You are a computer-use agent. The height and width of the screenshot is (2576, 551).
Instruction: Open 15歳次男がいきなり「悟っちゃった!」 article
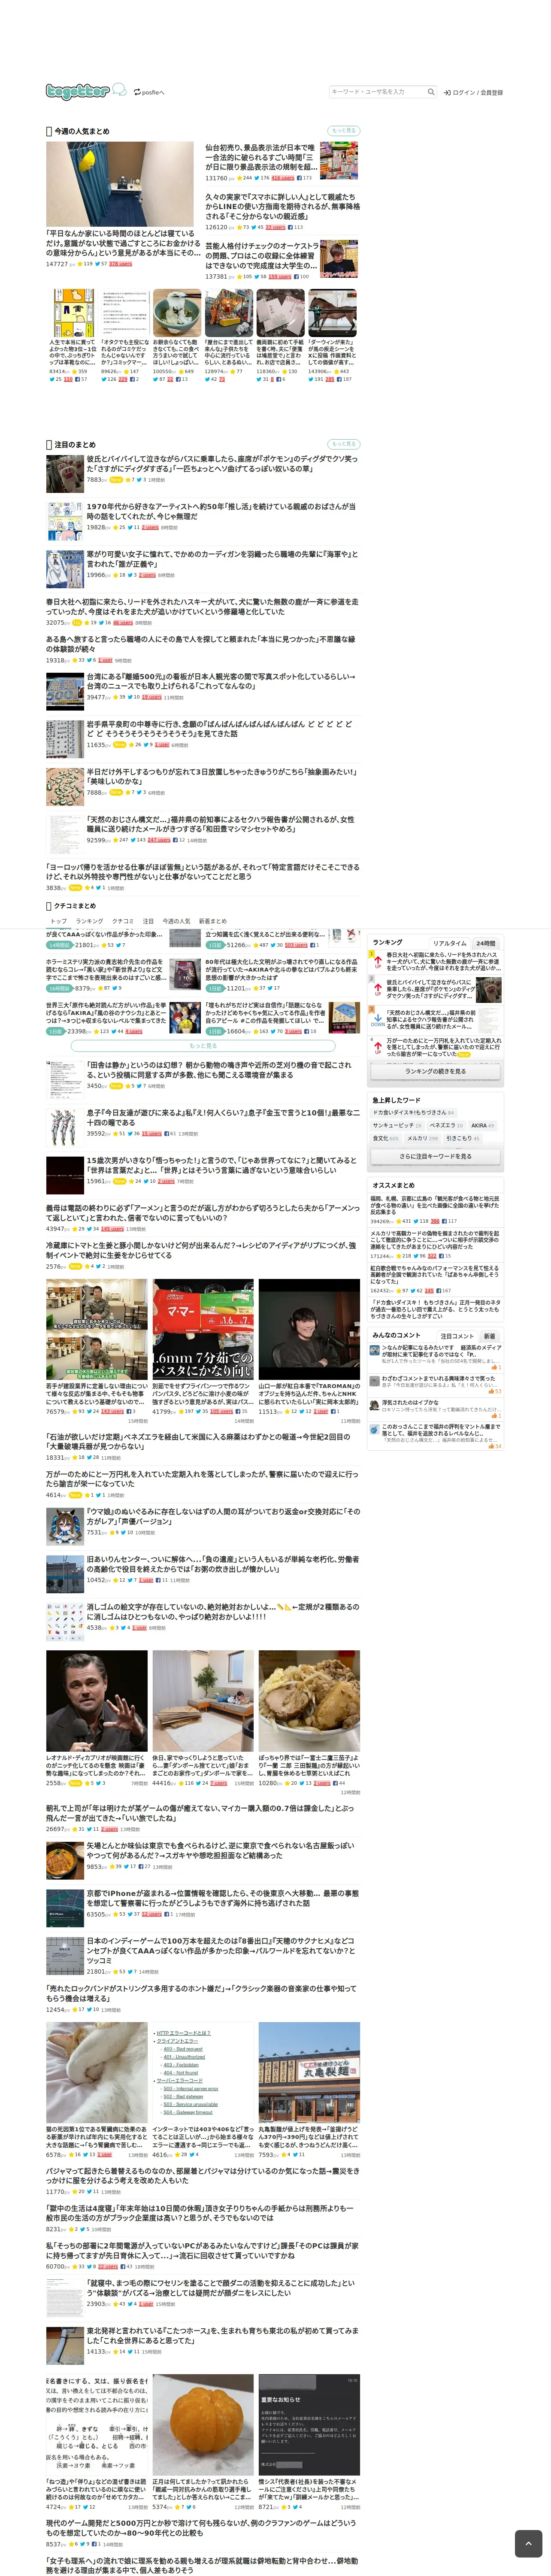pyautogui.click(x=221, y=1165)
